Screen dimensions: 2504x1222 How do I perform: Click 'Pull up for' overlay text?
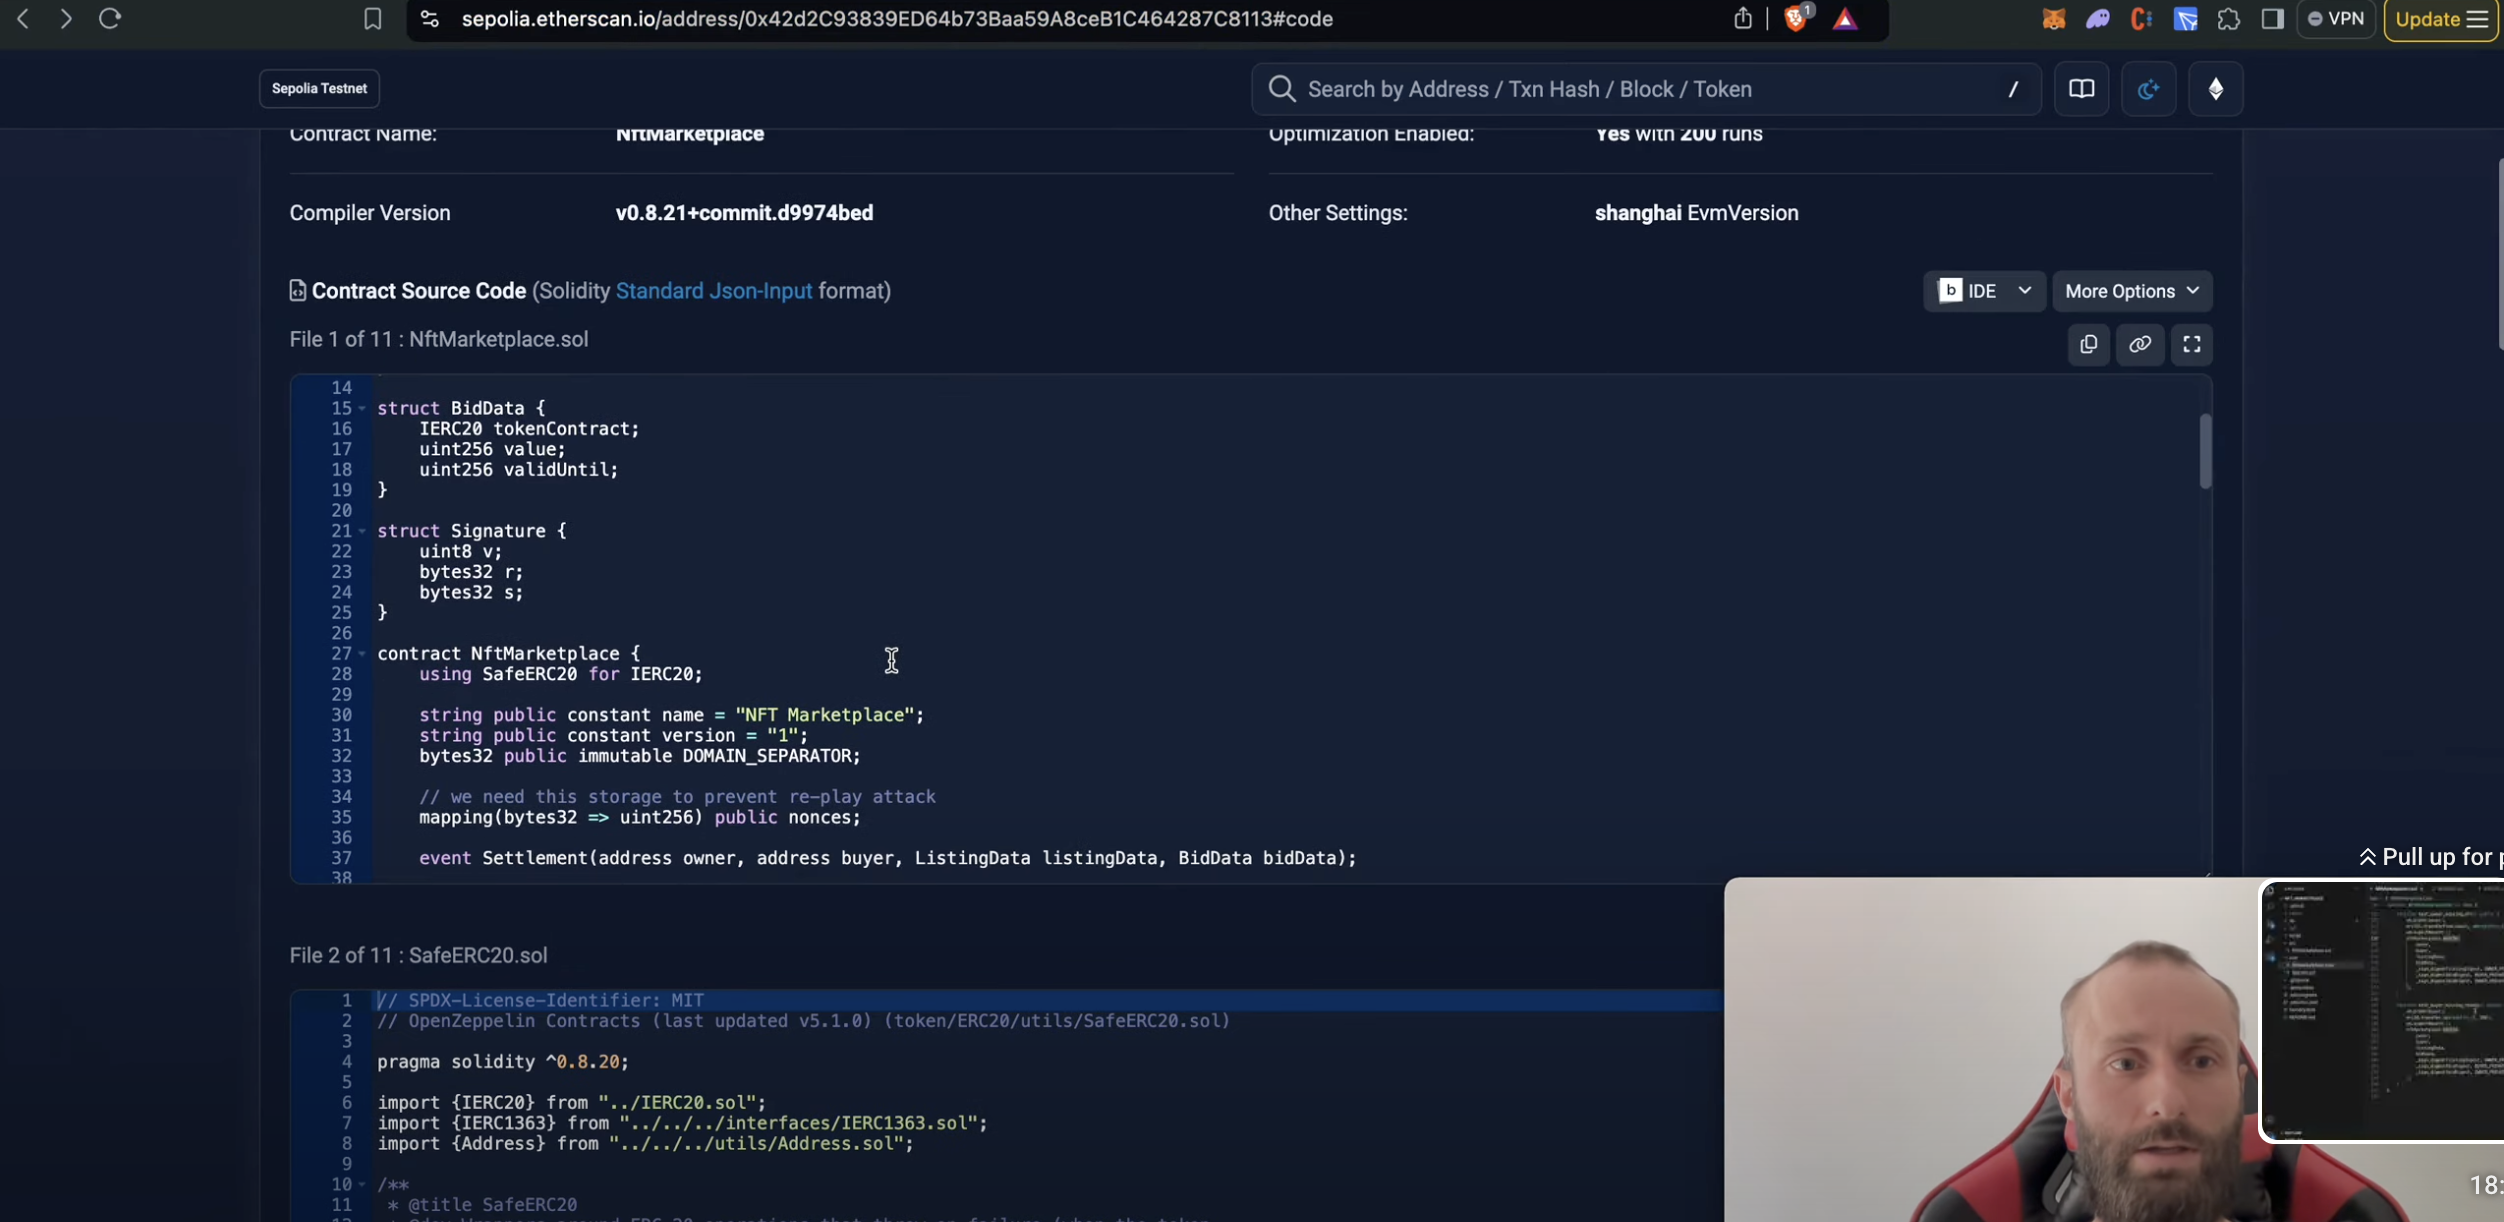(x=2432, y=857)
